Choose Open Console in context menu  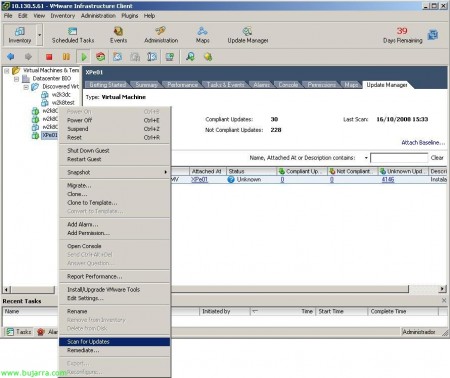click(115, 246)
